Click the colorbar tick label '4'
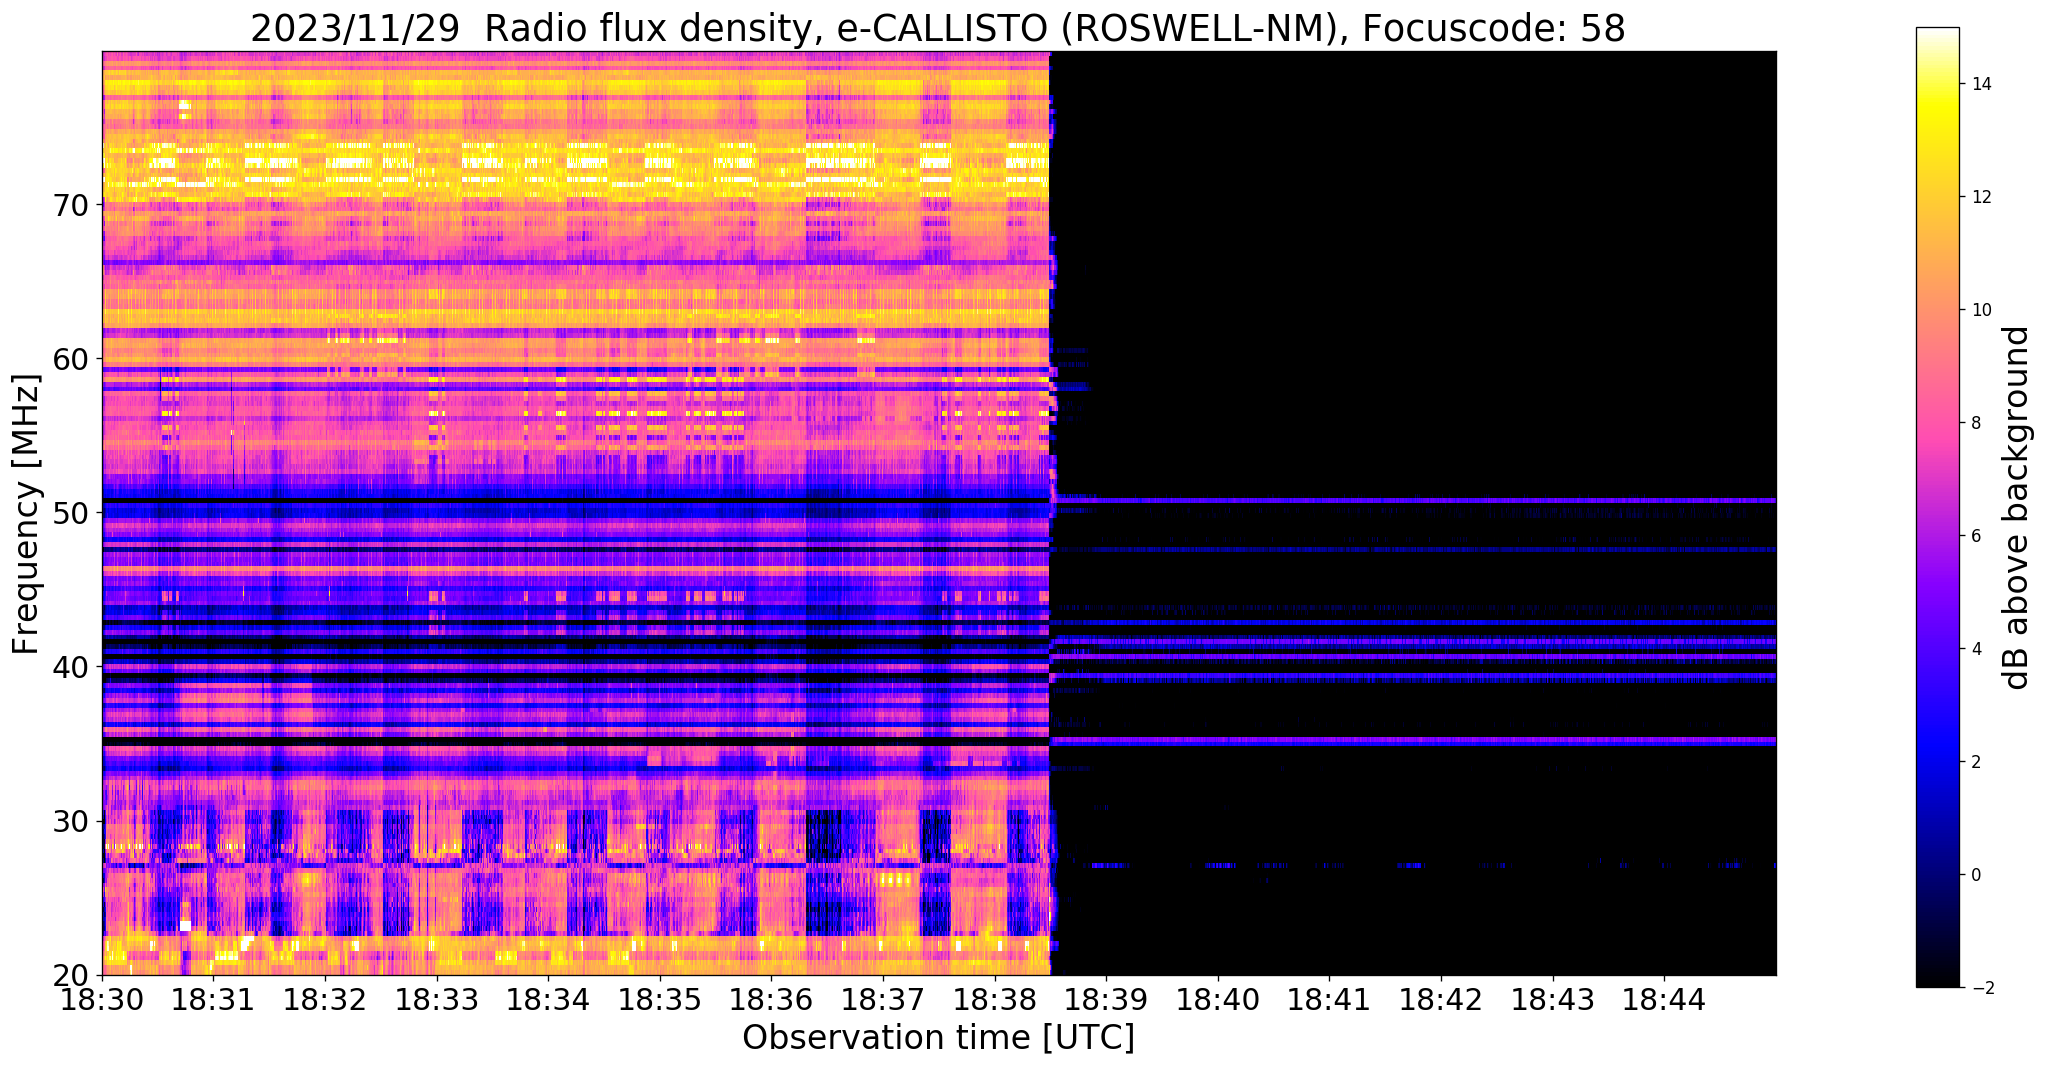 pos(1975,649)
